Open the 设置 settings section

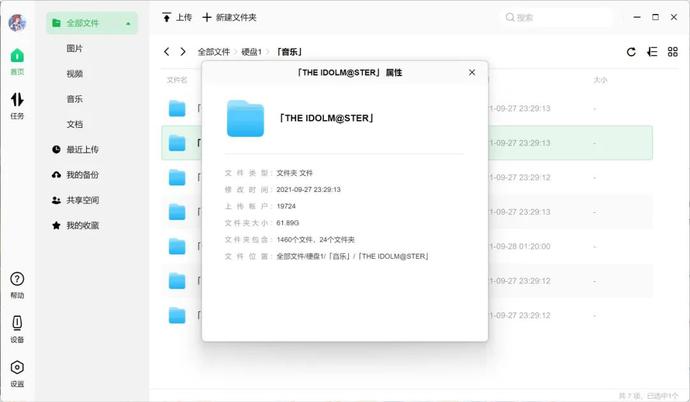coord(17,374)
